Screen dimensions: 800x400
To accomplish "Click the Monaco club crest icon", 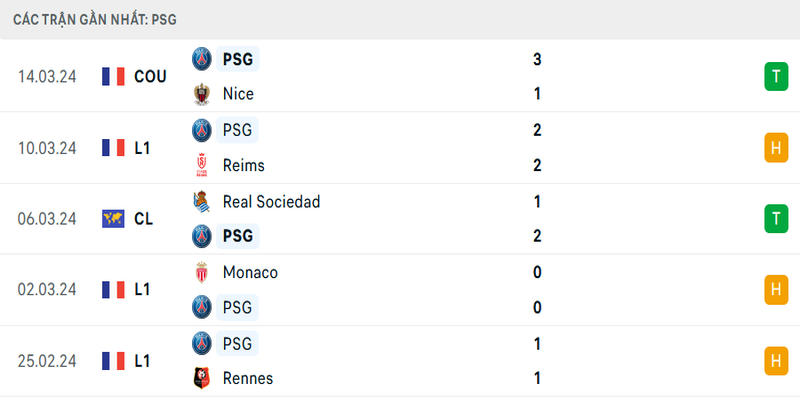I will pyautogui.click(x=202, y=272).
